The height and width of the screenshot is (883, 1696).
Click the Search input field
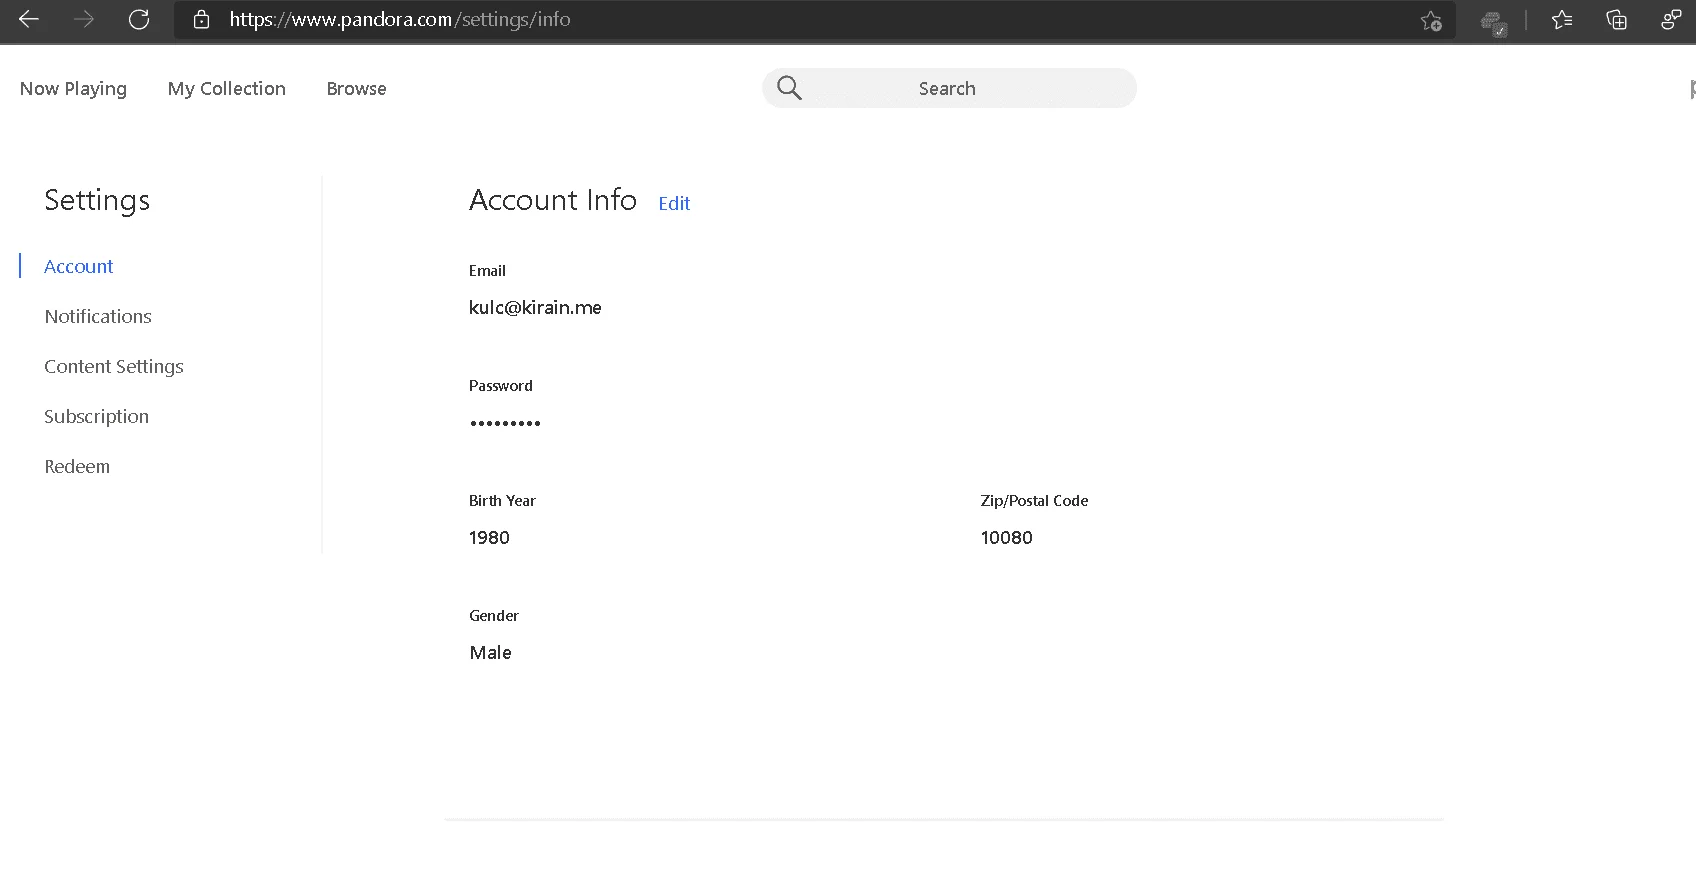tap(949, 88)
